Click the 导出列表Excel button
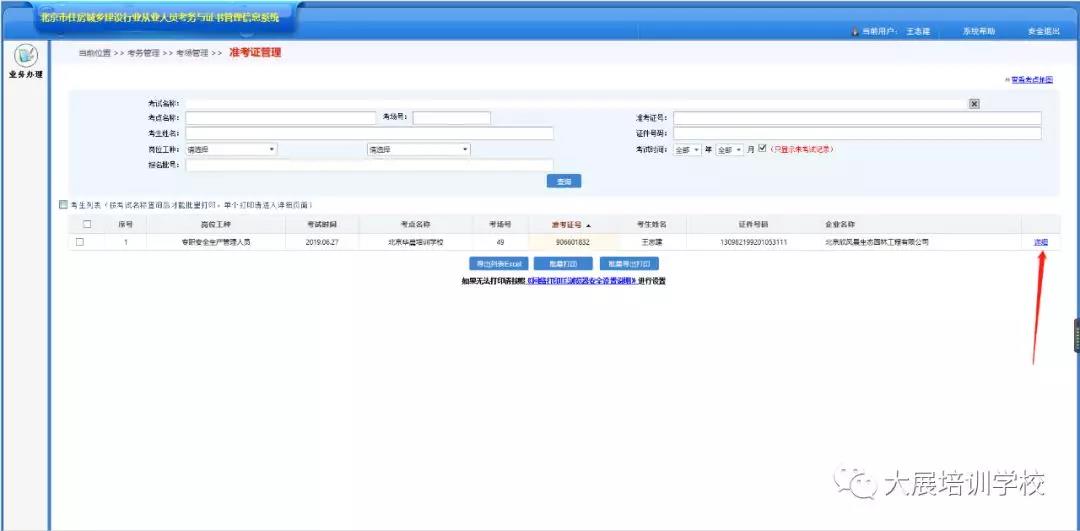1080x531 pixels. pos(496,264)
